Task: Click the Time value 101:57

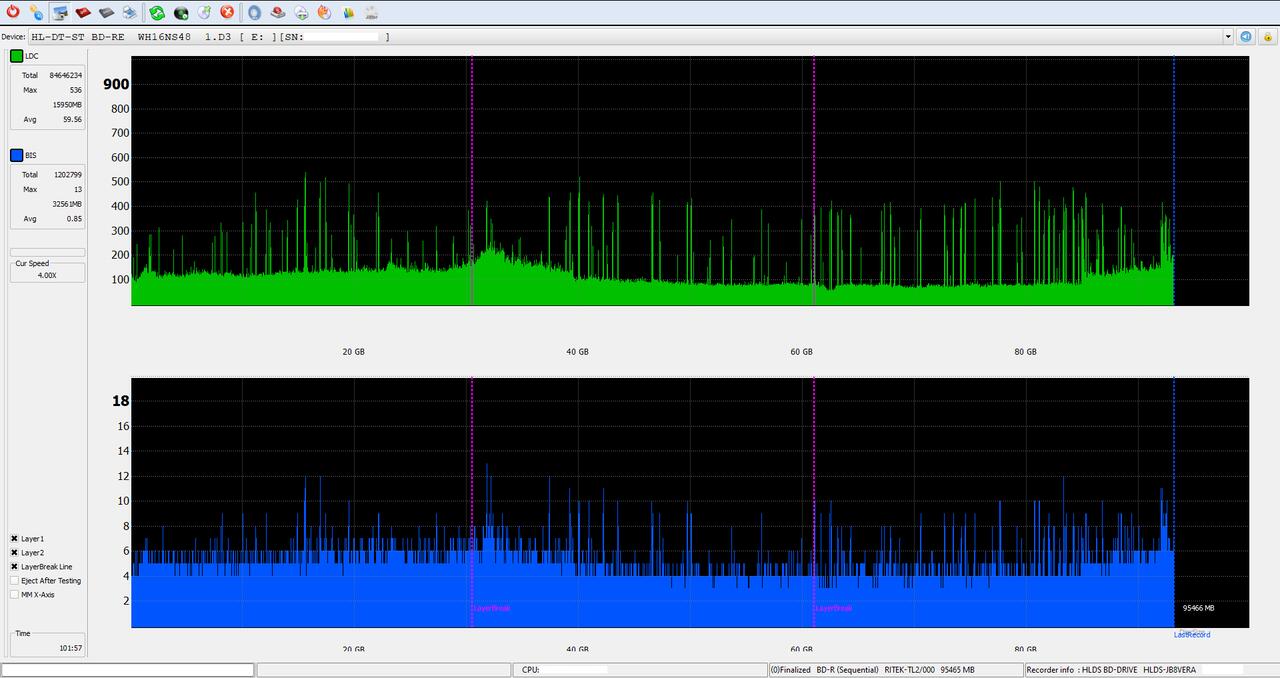Action: (70, 648)
